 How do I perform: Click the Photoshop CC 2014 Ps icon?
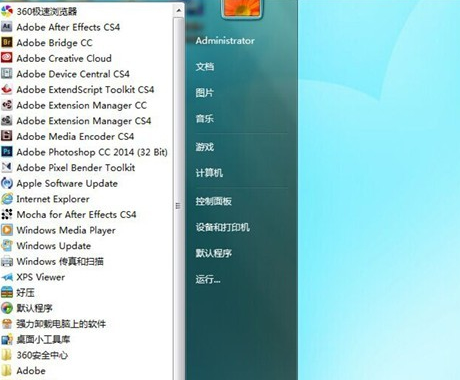pyautogui.click(x=7, y=152)
